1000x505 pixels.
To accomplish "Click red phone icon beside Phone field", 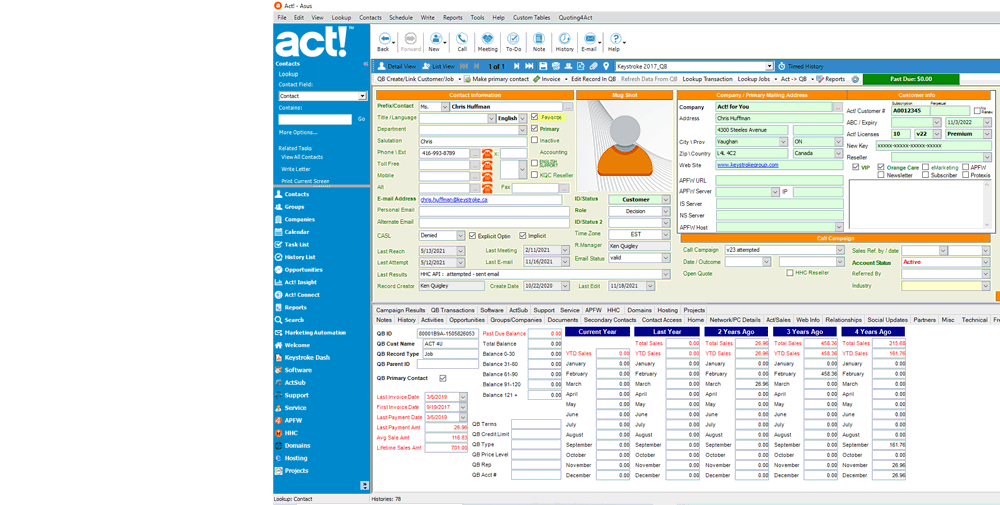I will 488,153.
